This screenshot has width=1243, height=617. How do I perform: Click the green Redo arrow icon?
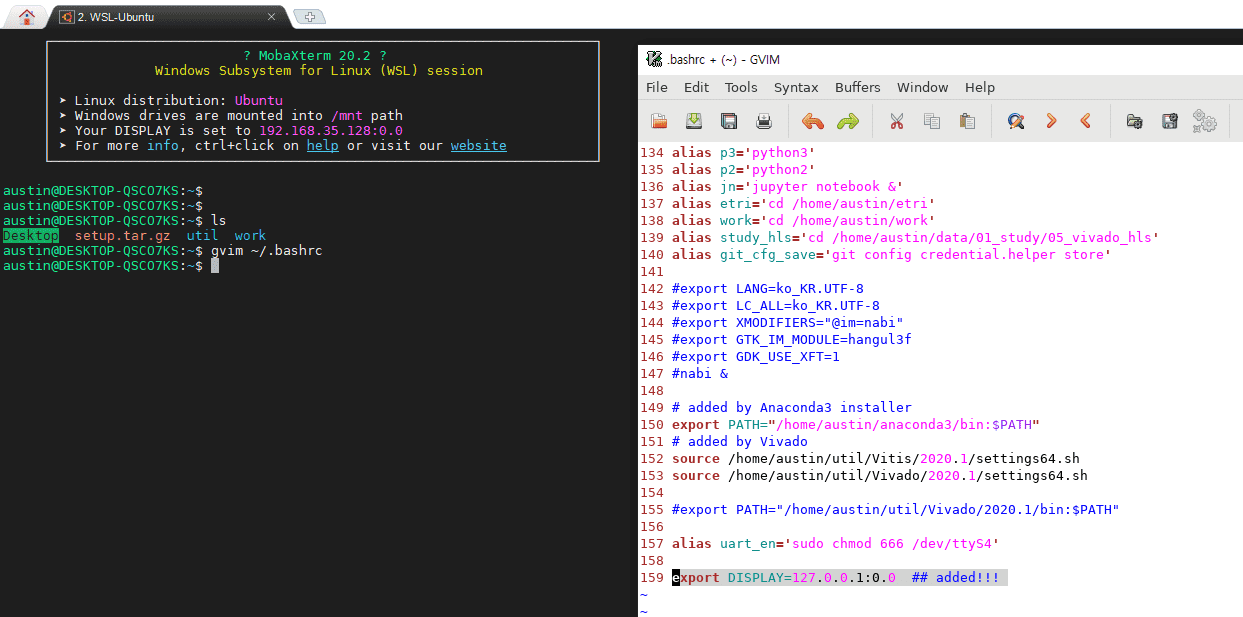[x=848, y=121]
